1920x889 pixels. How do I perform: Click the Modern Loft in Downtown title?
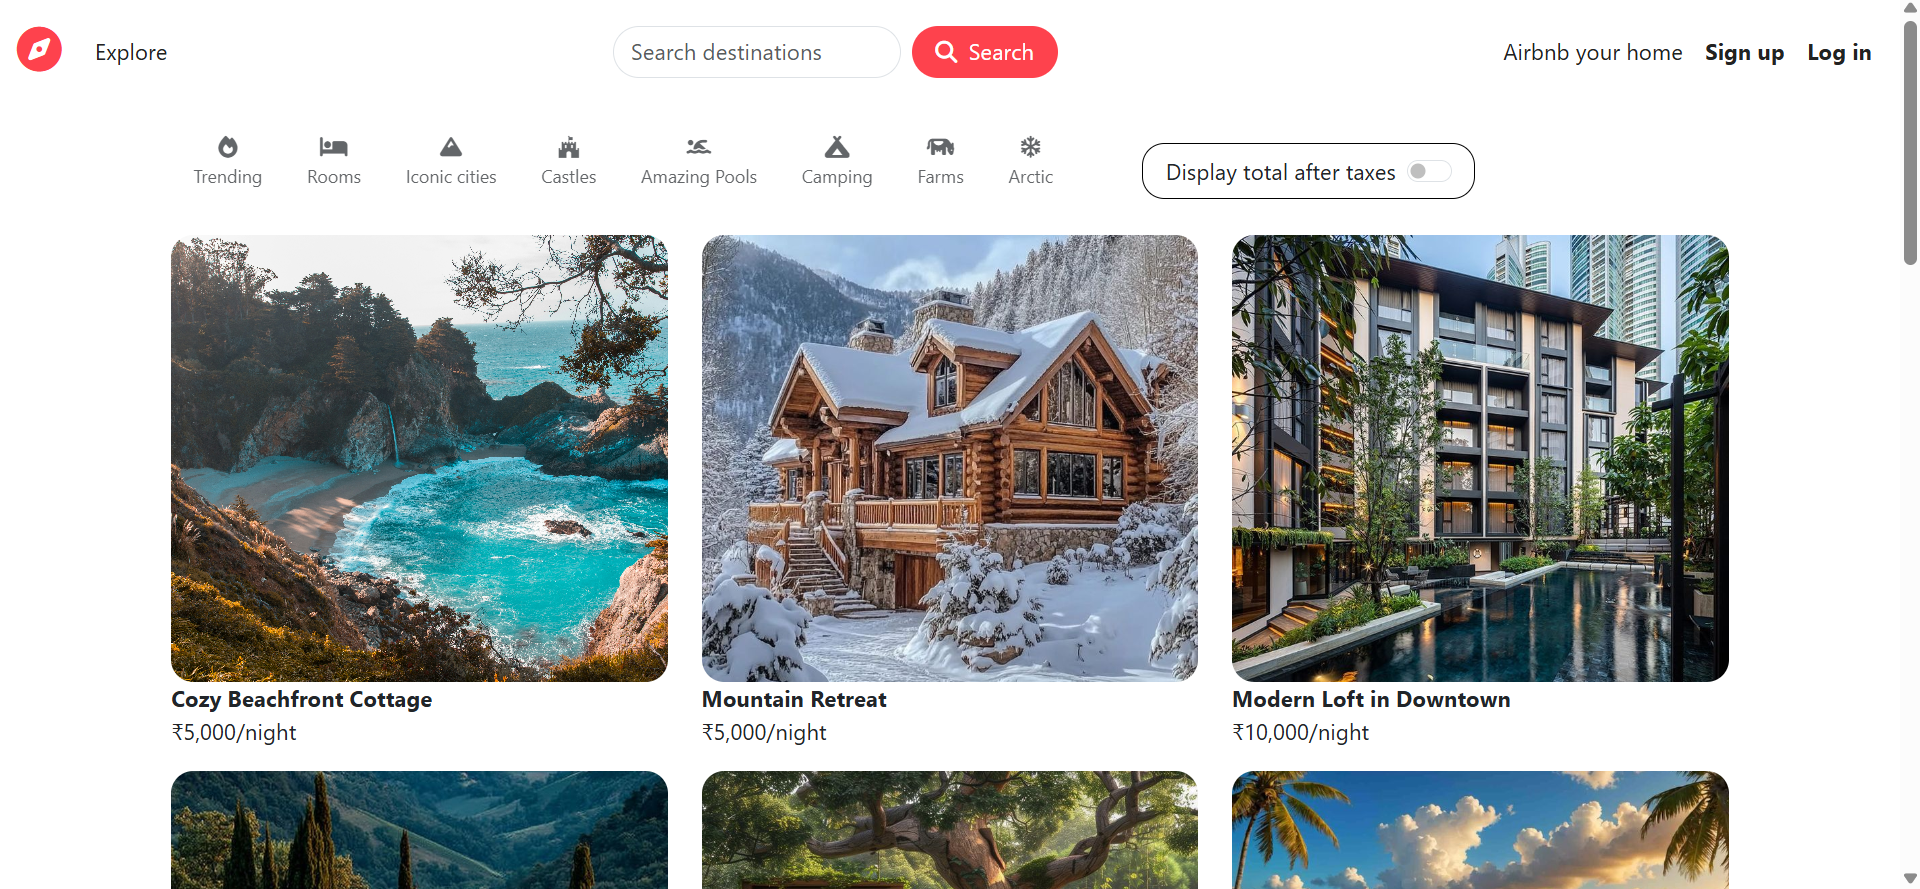1371,699
